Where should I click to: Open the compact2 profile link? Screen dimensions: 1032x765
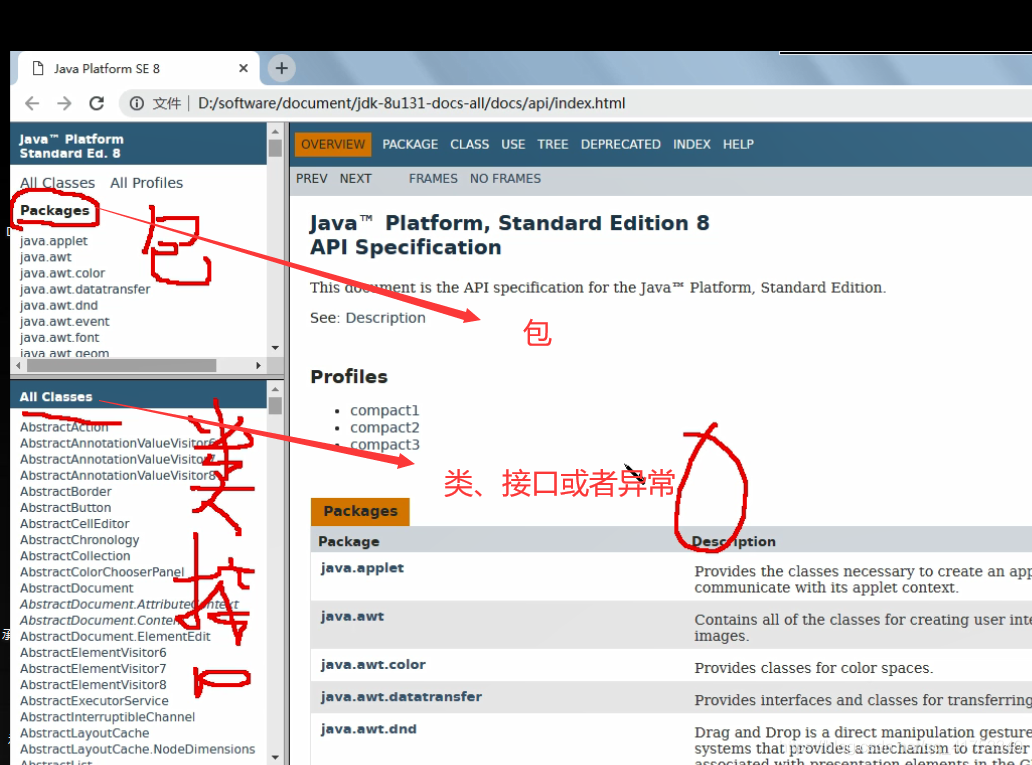pyautogui.click(x=384, y=427)
